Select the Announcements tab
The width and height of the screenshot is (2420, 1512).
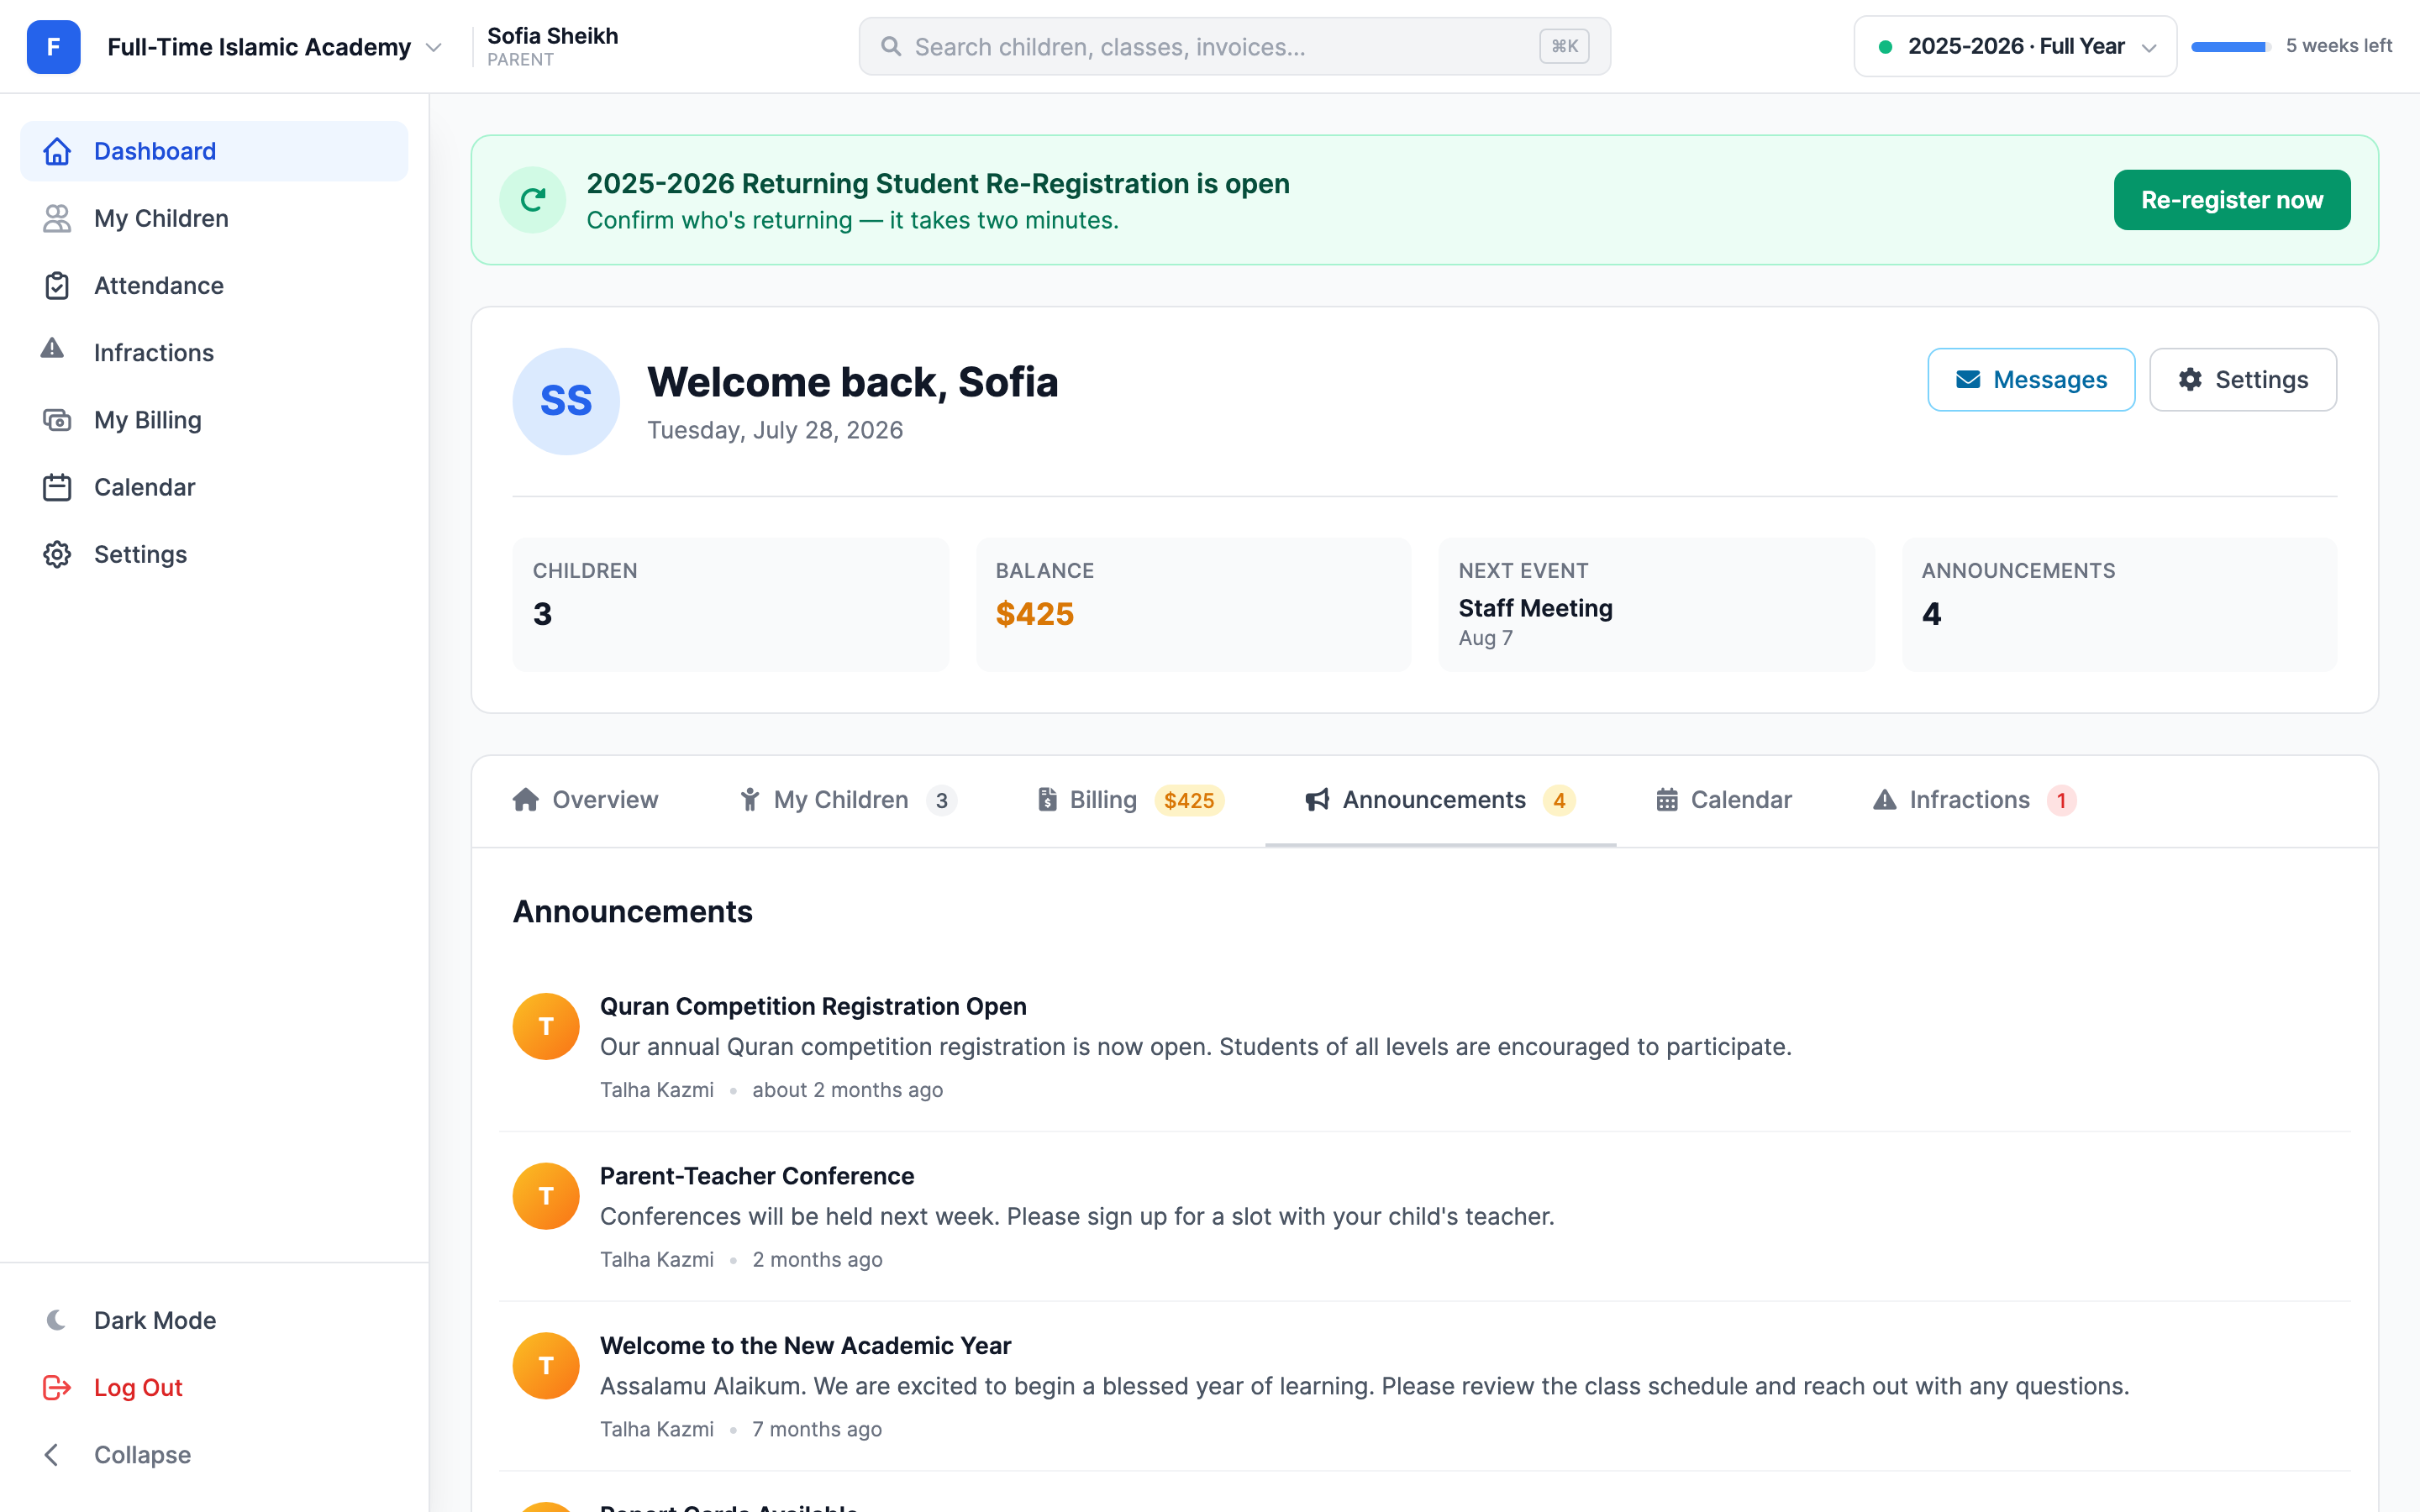1440,800
